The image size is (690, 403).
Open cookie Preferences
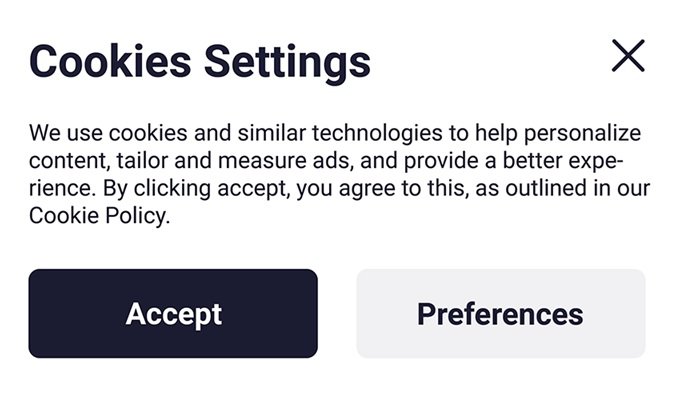click(x=500, y=313)
